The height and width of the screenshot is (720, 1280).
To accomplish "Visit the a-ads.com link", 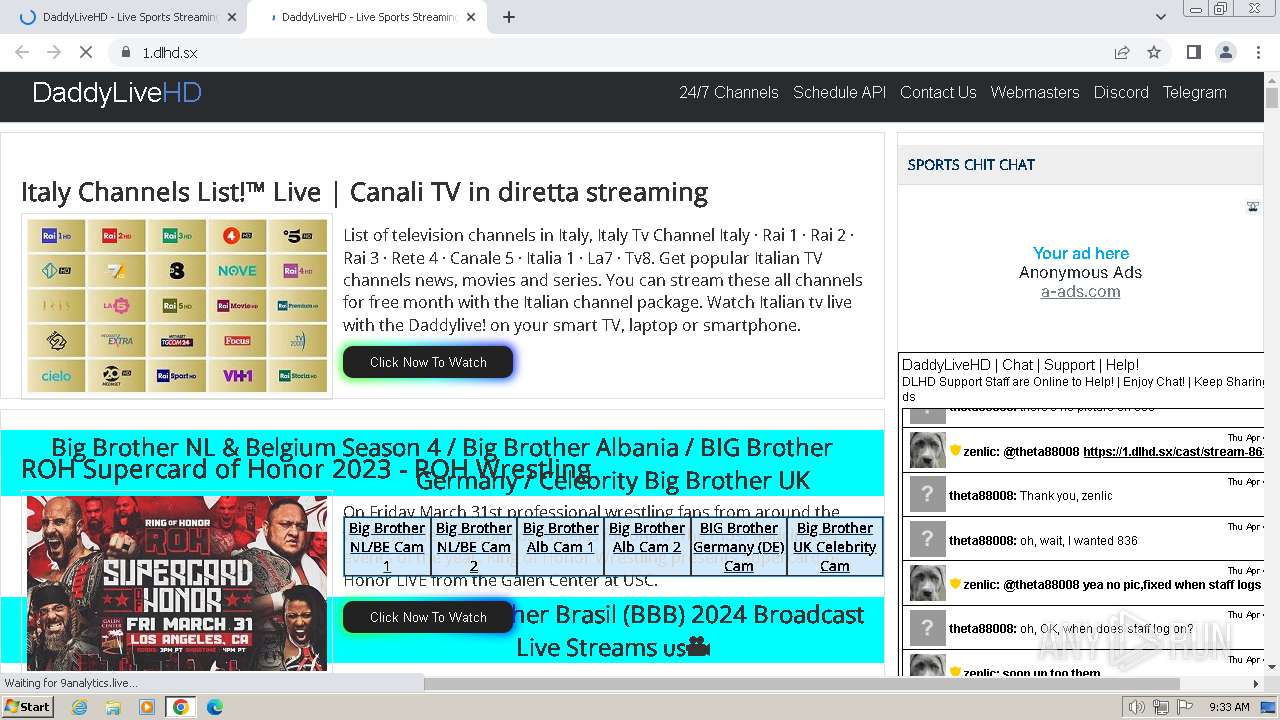I will (x=1080, y=292).
